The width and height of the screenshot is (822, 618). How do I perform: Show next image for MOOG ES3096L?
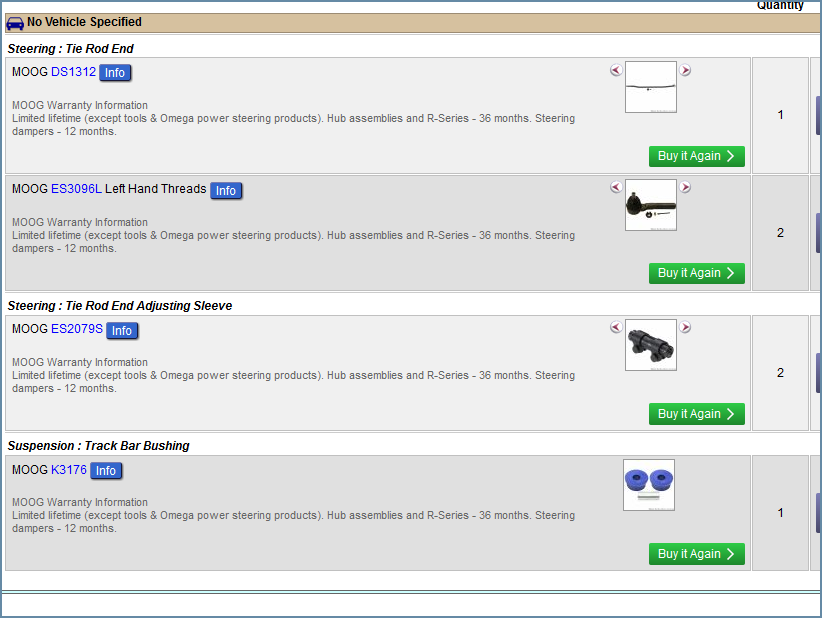[685, 187]
